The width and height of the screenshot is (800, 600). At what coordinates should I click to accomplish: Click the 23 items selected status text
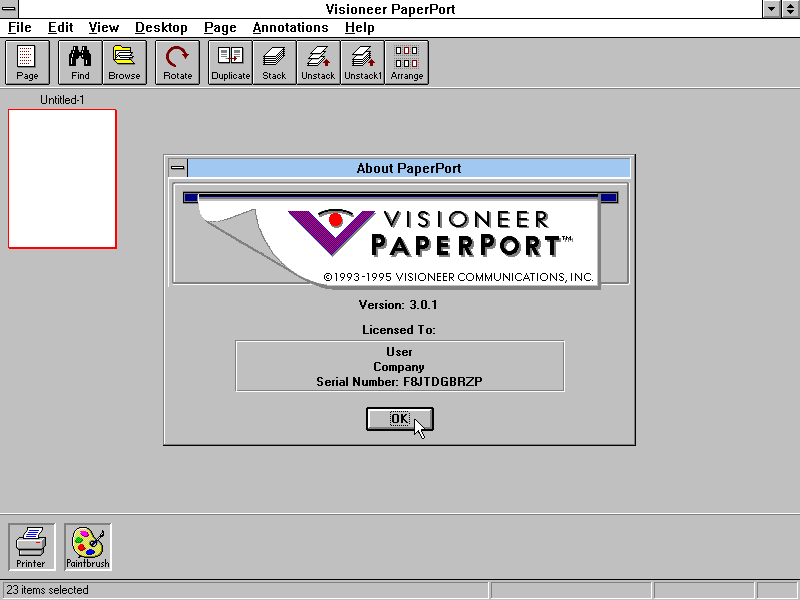[x=47, y=590]
